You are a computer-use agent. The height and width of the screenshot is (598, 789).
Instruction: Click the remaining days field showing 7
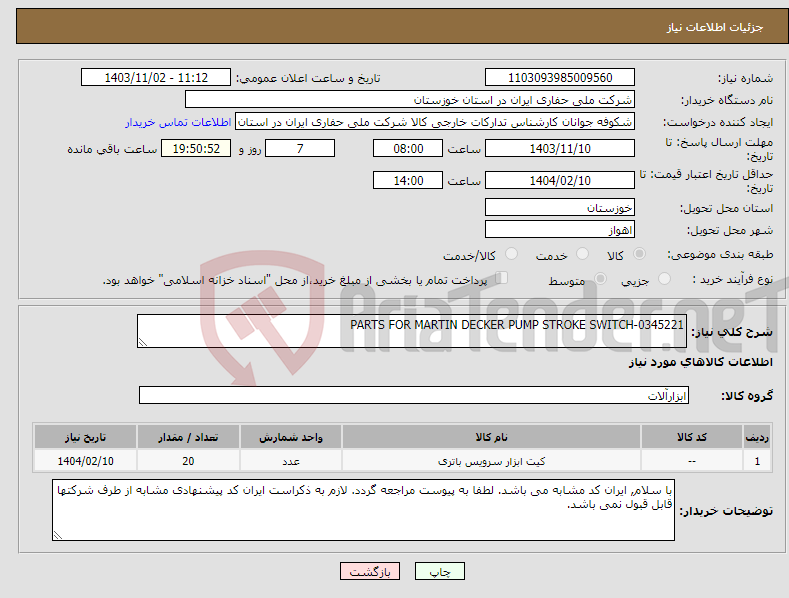[300, 148]
